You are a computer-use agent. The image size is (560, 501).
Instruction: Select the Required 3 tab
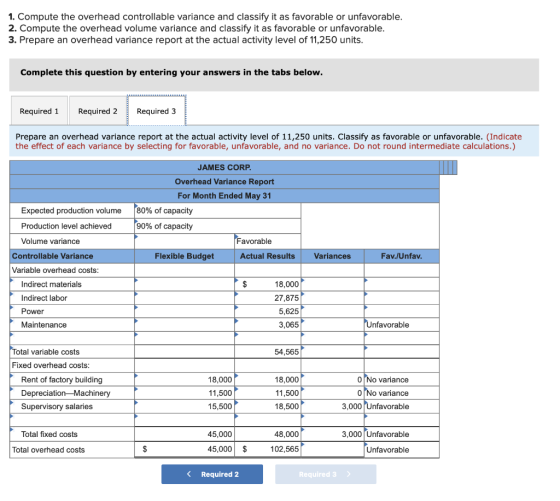click(x=156, y=111)
